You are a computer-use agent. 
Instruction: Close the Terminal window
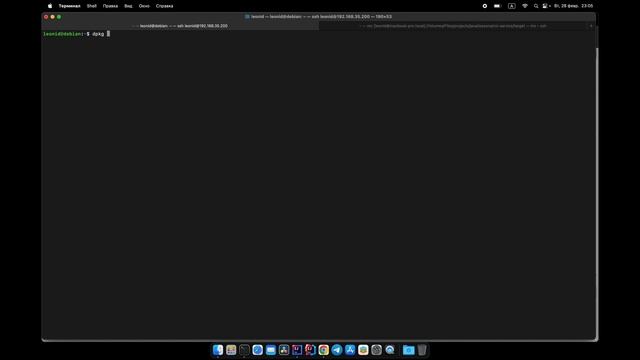click(x=46, y=17)
